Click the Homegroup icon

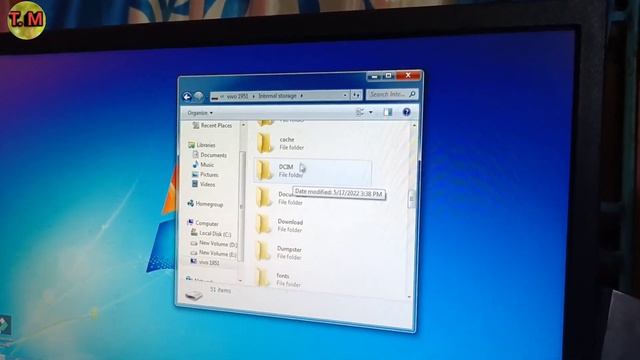pos(190,203)
